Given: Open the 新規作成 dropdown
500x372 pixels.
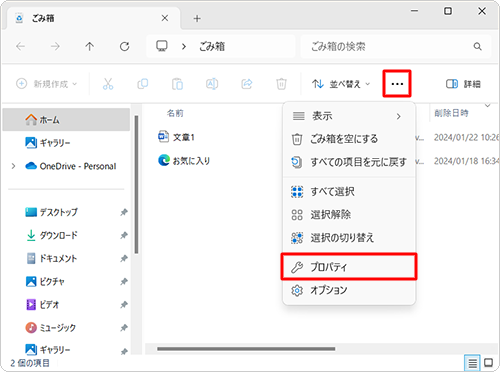Looking at the screenshot, I should [x=47, y=84].
